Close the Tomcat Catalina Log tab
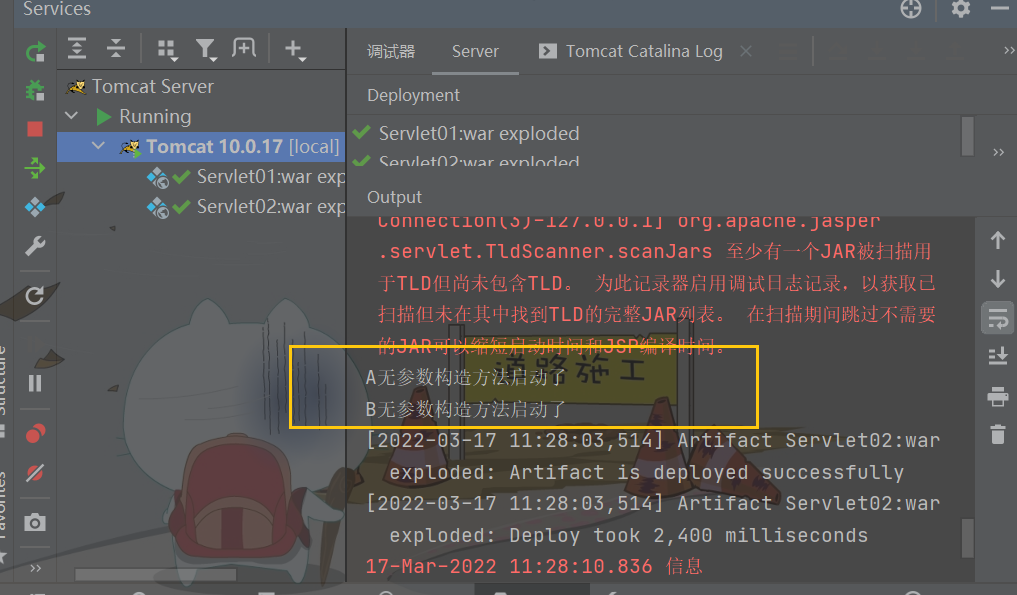This screenshot has width=1017, height=595. click(747, 51)
